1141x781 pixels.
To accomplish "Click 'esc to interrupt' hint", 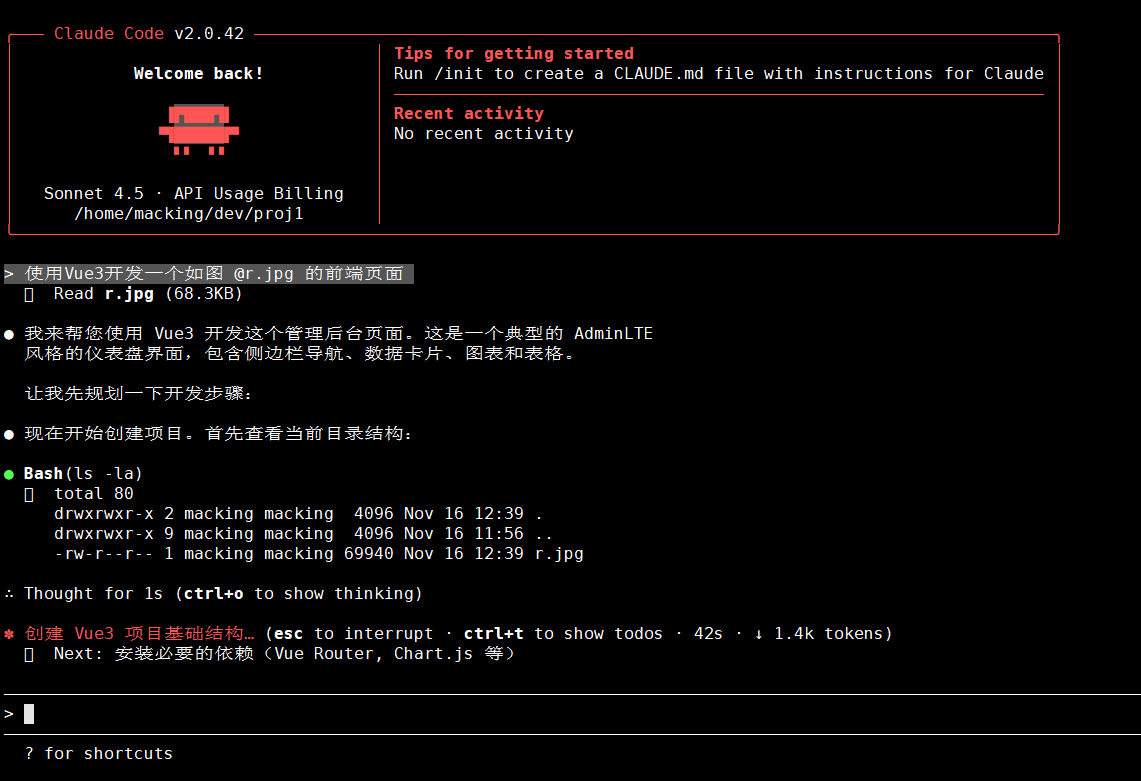I will (x=353, y=634).
